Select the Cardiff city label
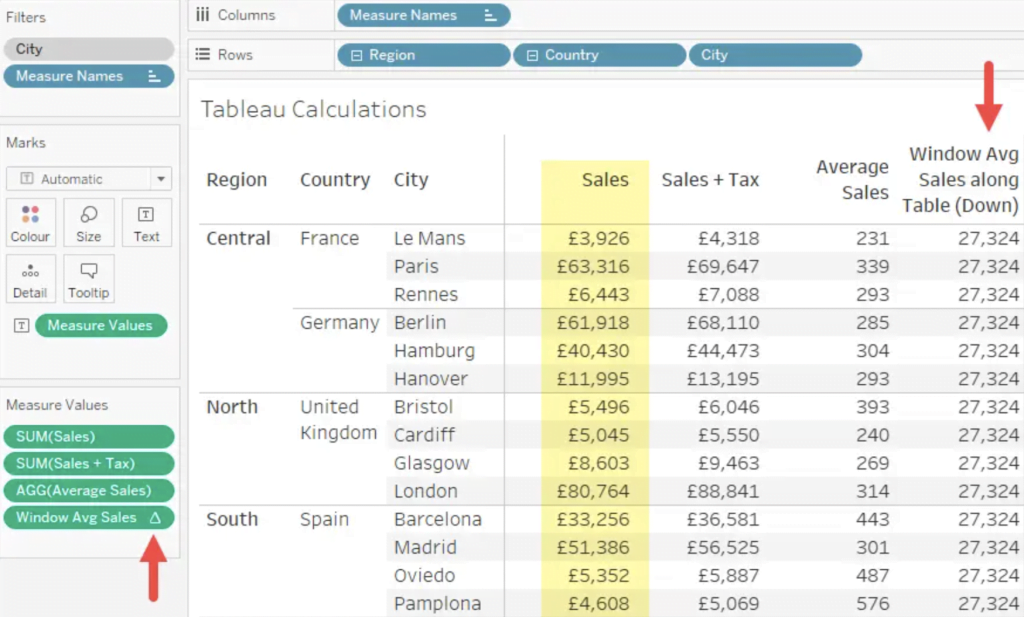The image size is (1024, 617). (x=424, y=435)
